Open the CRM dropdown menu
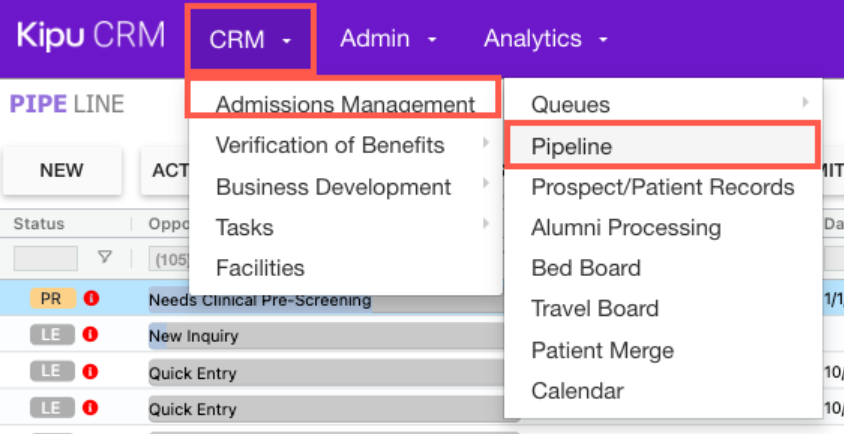Screen dimensions: 844x434 [x=250, y=39]
